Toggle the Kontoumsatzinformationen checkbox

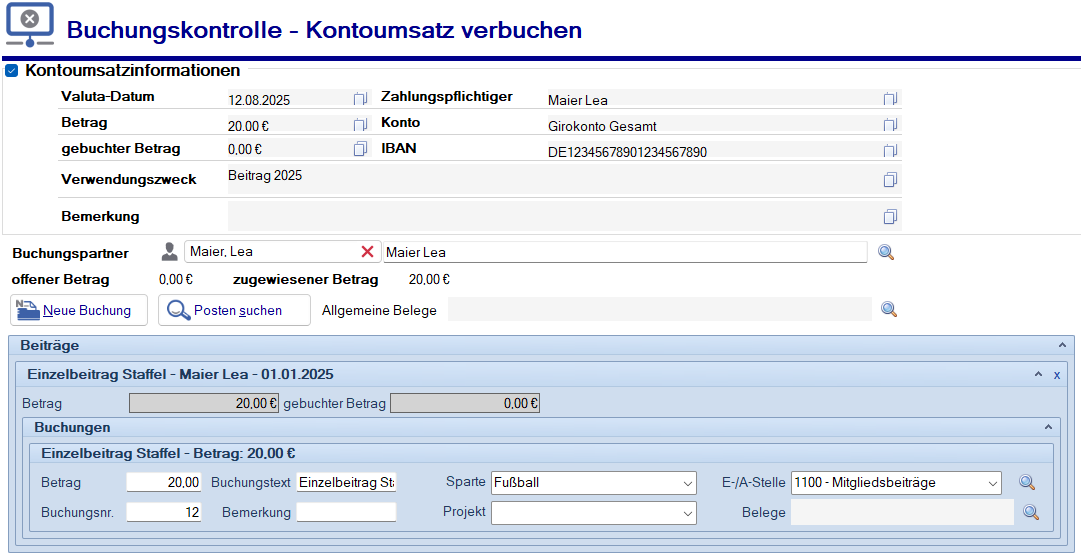click(12, 71)
